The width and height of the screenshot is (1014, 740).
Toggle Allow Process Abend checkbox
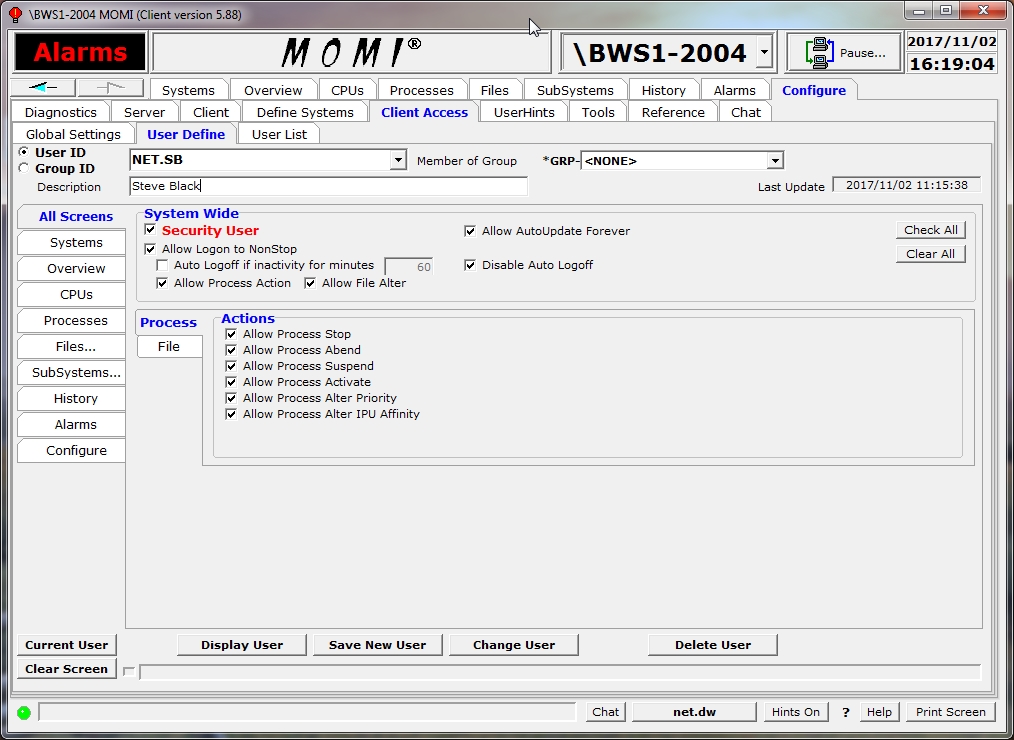(x=231, y=350)
